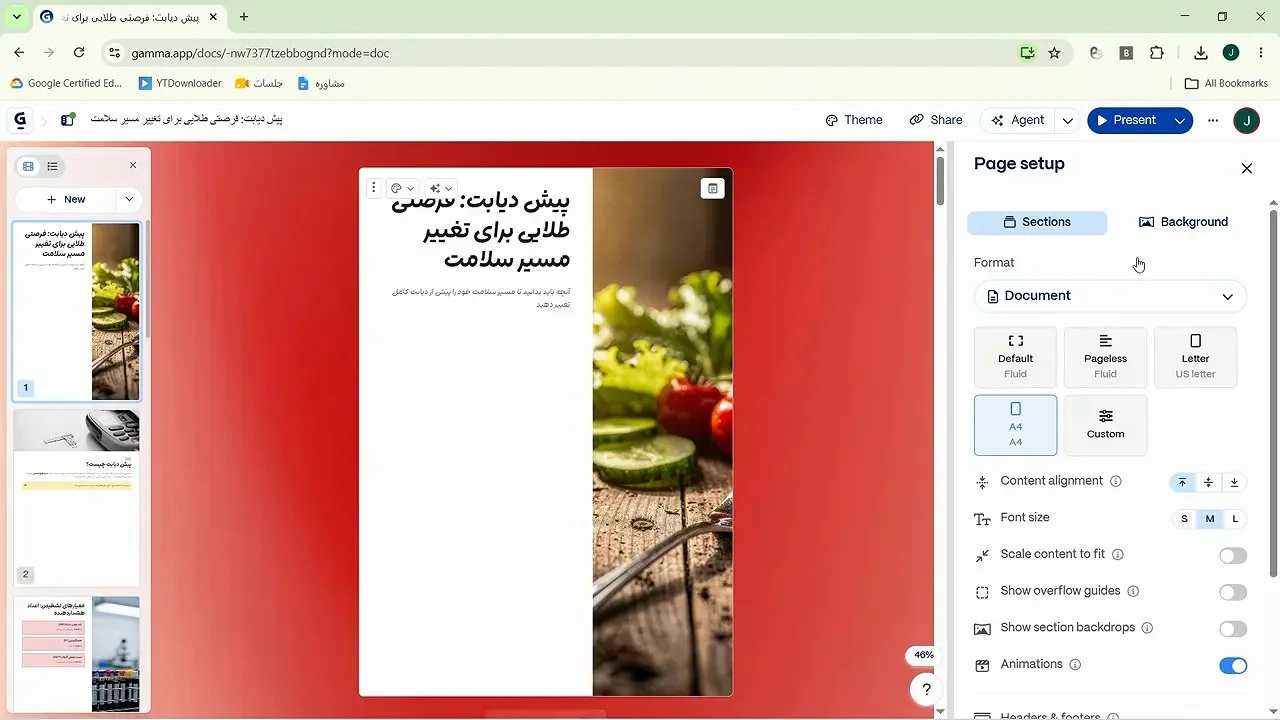The height and width of the screenshot is (720, 1280).
Task: Open the help question mark button
Action: pyautogui.click(x=926, y=689)
